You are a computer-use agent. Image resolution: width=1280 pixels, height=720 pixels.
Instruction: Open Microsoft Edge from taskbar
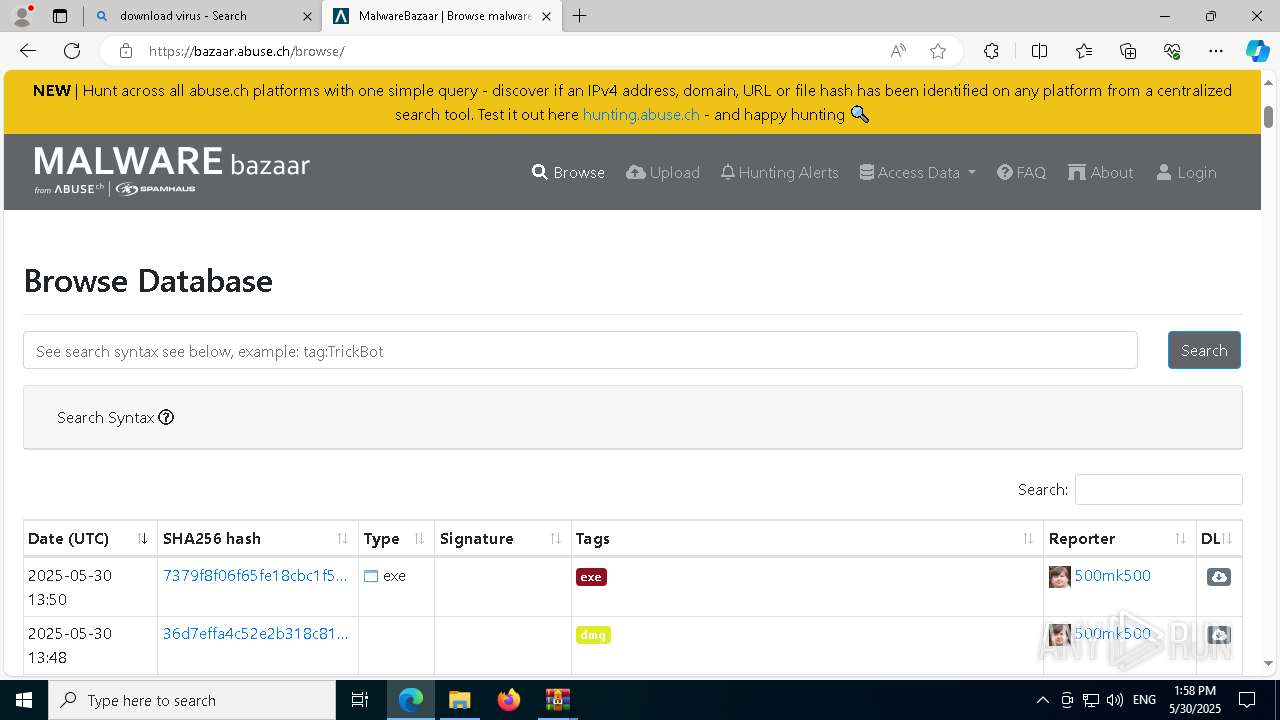pos(411,700)
